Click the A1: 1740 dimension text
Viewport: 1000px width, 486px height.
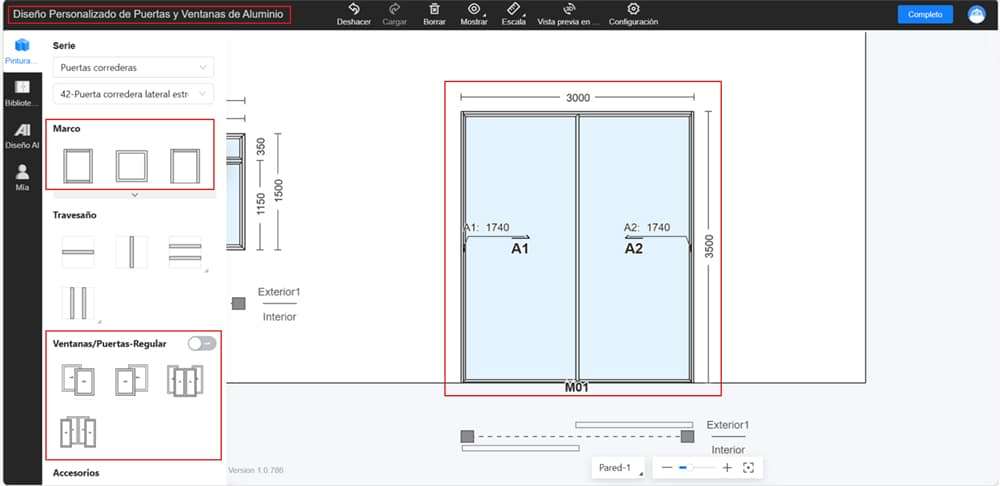pos(486,228)
